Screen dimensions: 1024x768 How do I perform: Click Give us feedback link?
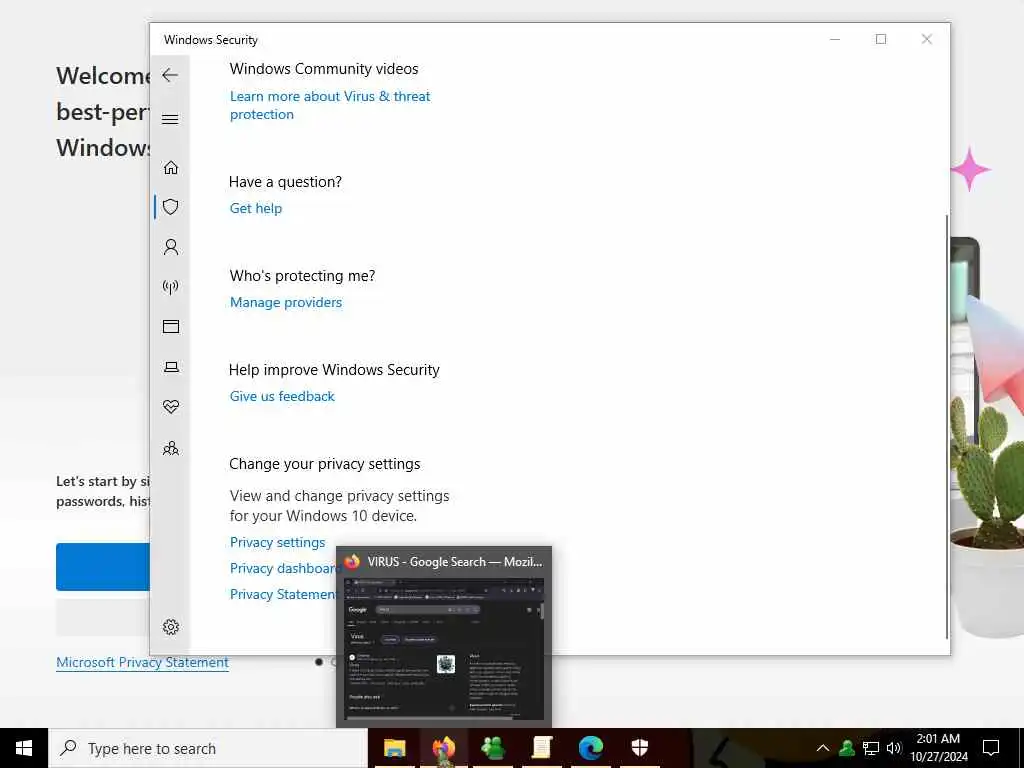[x=282, y=396]
